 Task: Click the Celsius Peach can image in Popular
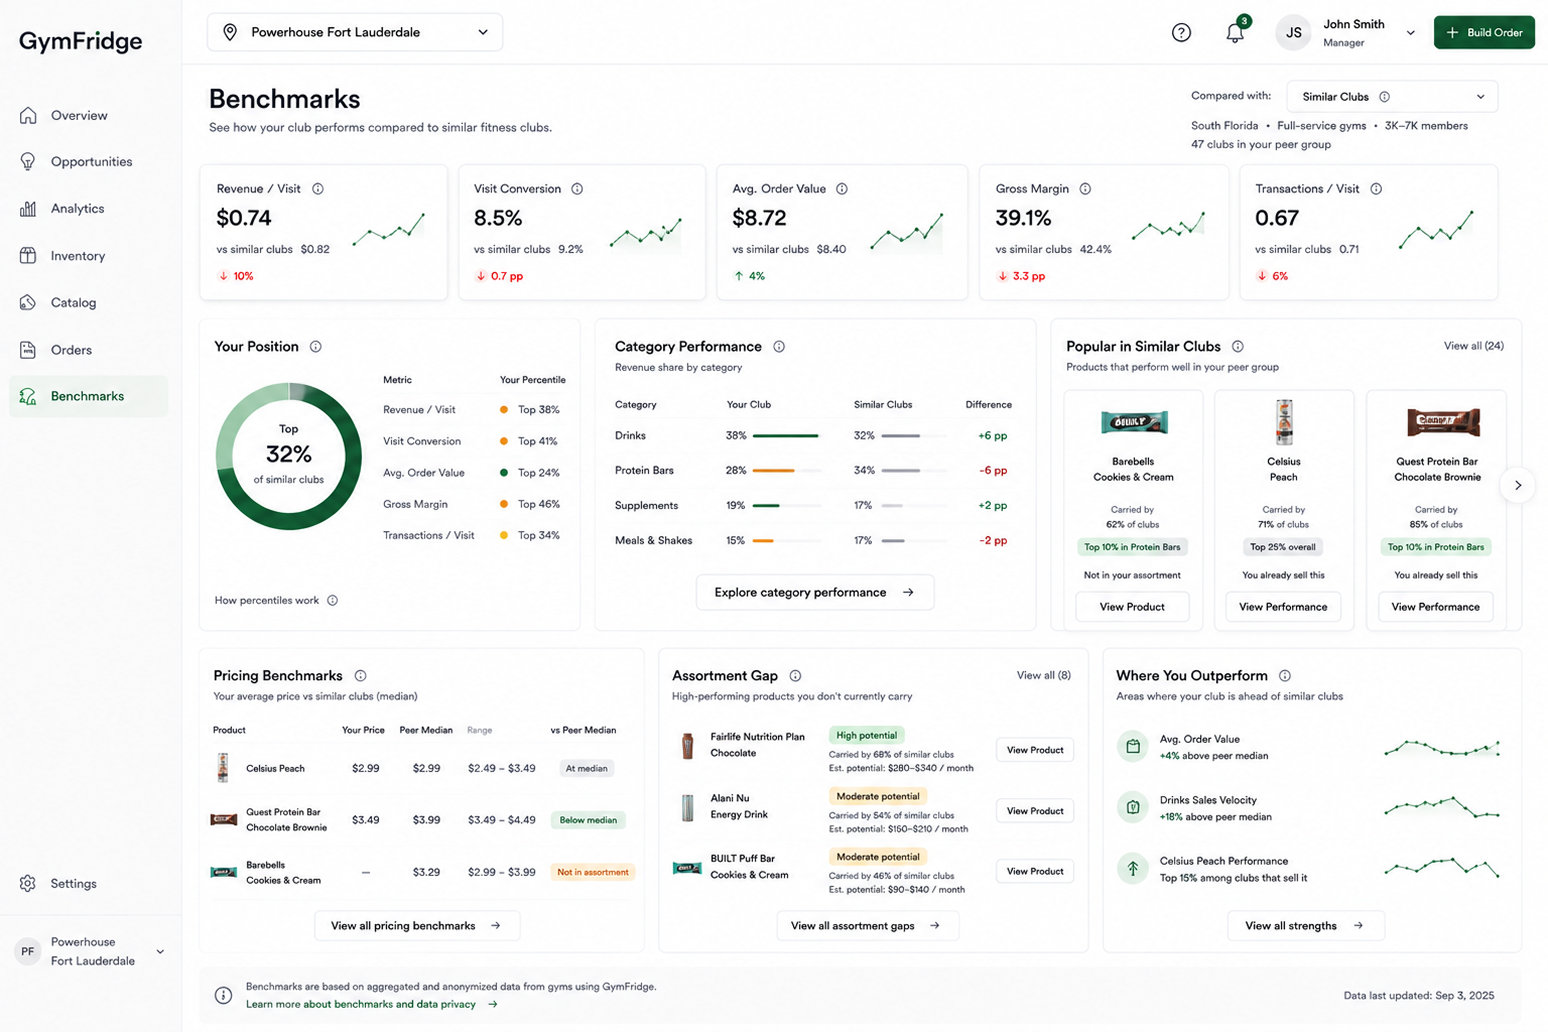point(1284,422)
